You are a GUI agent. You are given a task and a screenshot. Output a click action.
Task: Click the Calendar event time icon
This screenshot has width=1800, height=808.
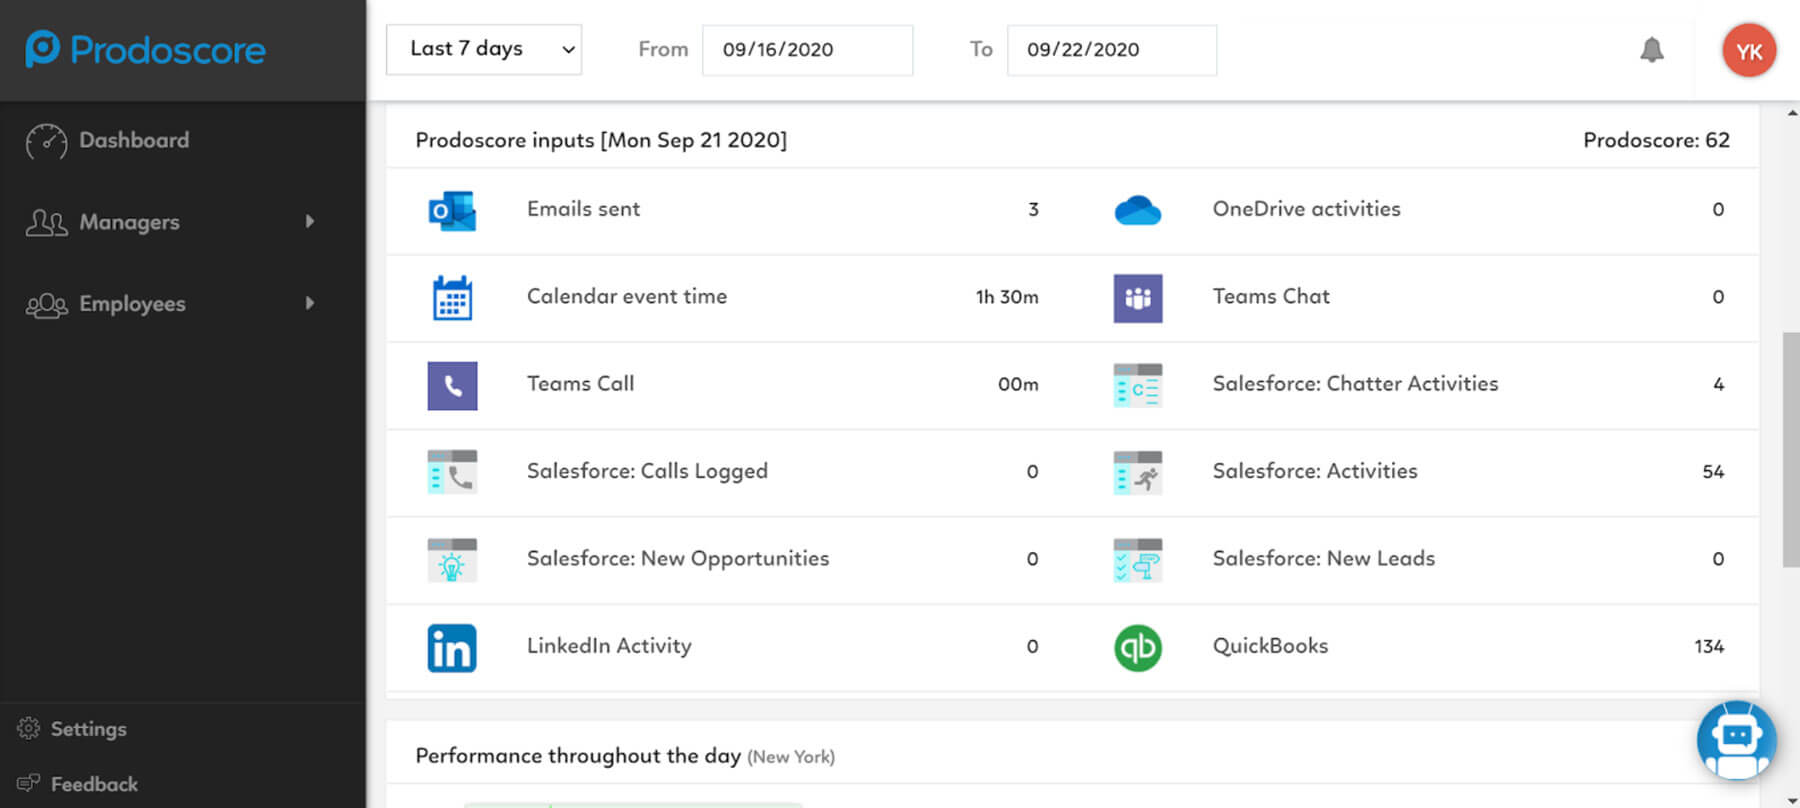pos(452,297)
